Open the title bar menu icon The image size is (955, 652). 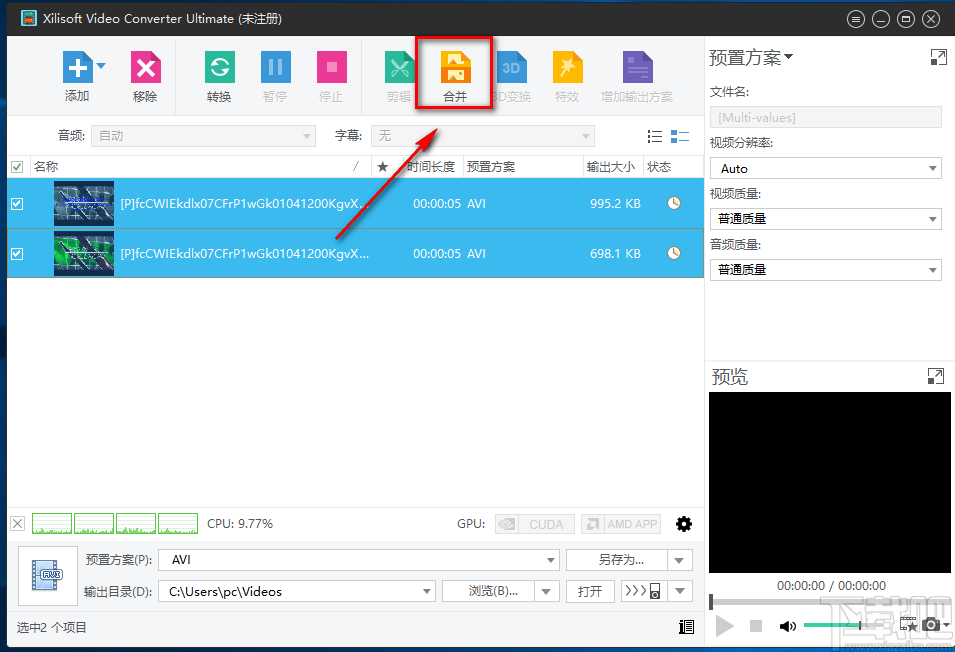(x=856, y=19)
